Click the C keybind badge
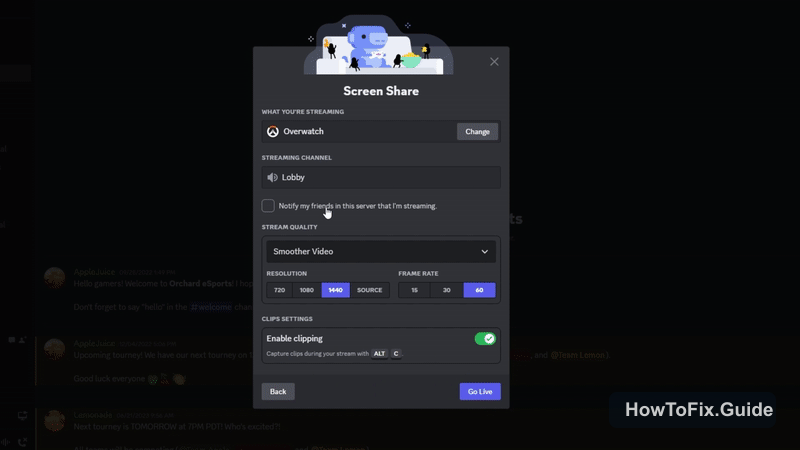 (396, 354)
